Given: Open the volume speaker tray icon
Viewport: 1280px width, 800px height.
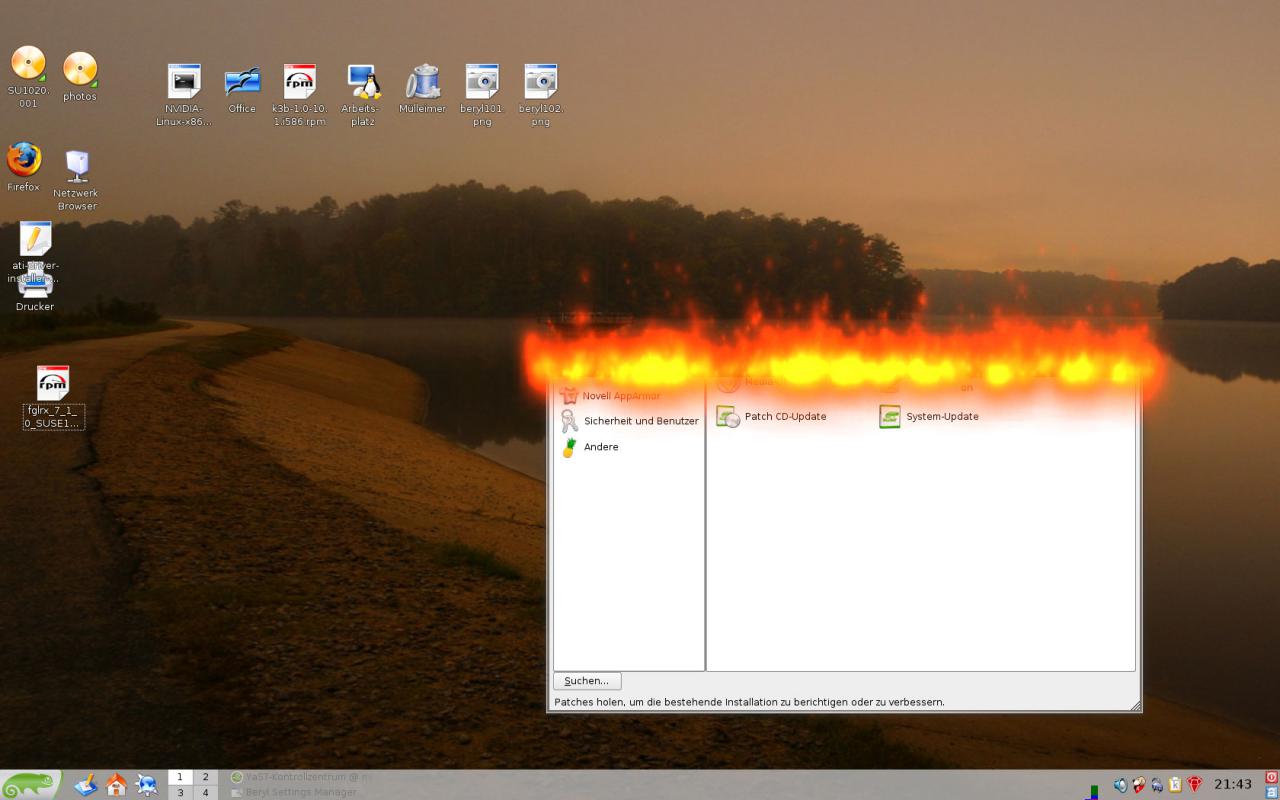Looking at the screenshot, I should [1120, 785].
